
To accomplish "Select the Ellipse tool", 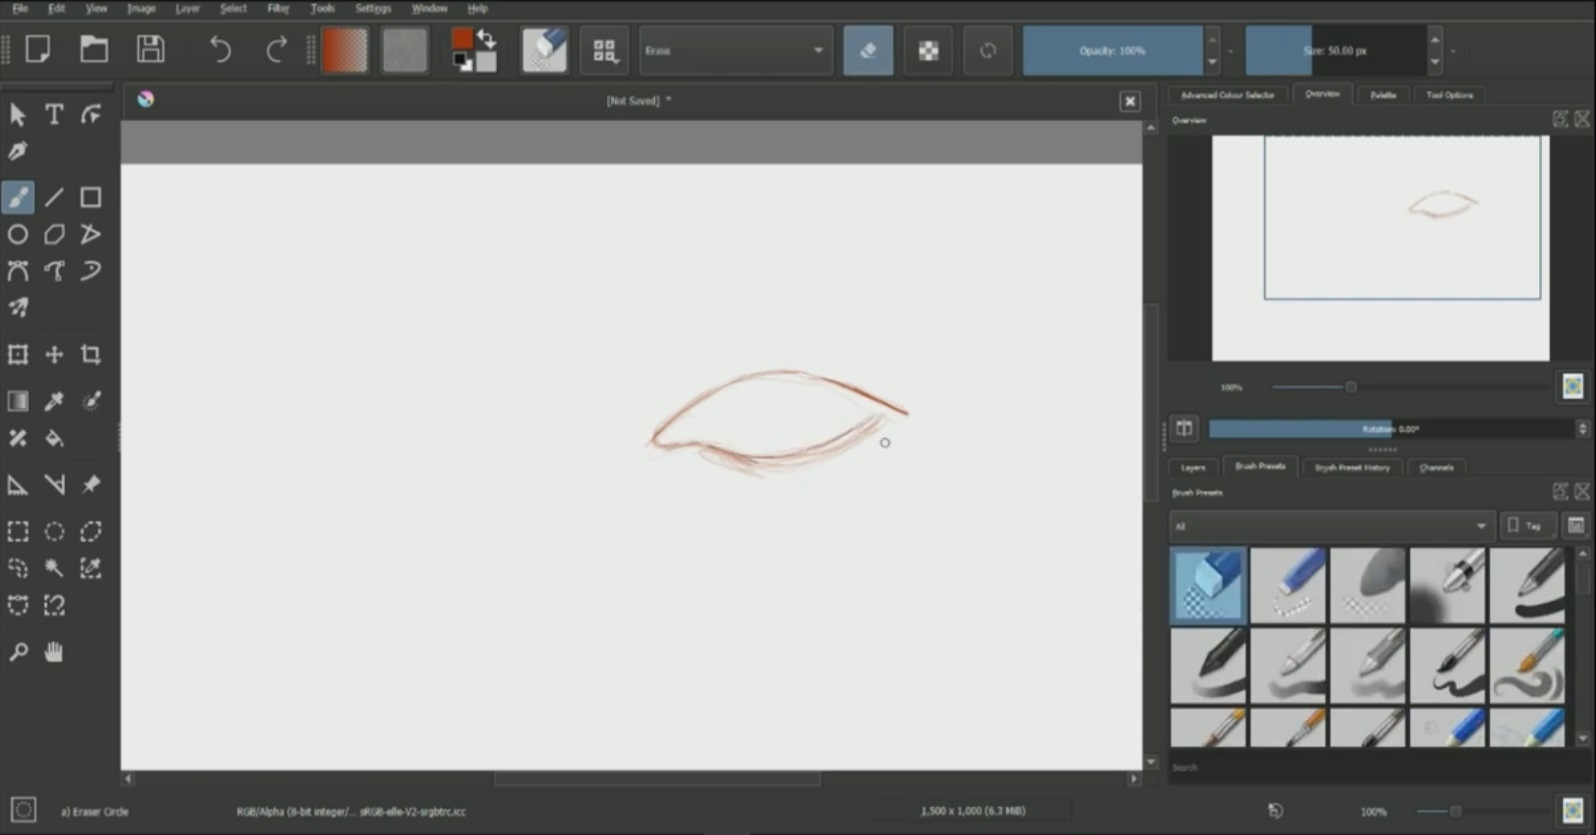I will (x=18, y=234).
